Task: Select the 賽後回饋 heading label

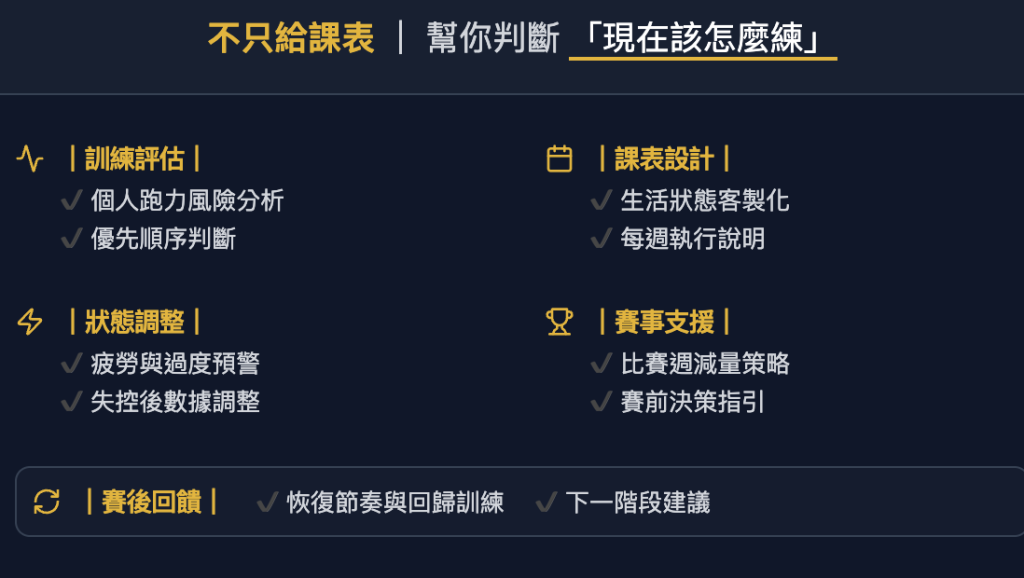Action: [151, 501]
